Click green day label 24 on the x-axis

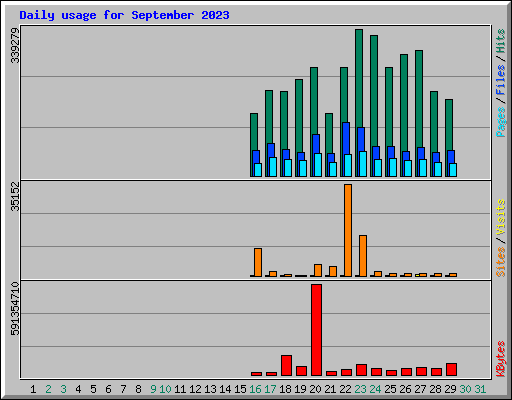tap(375, 389)
